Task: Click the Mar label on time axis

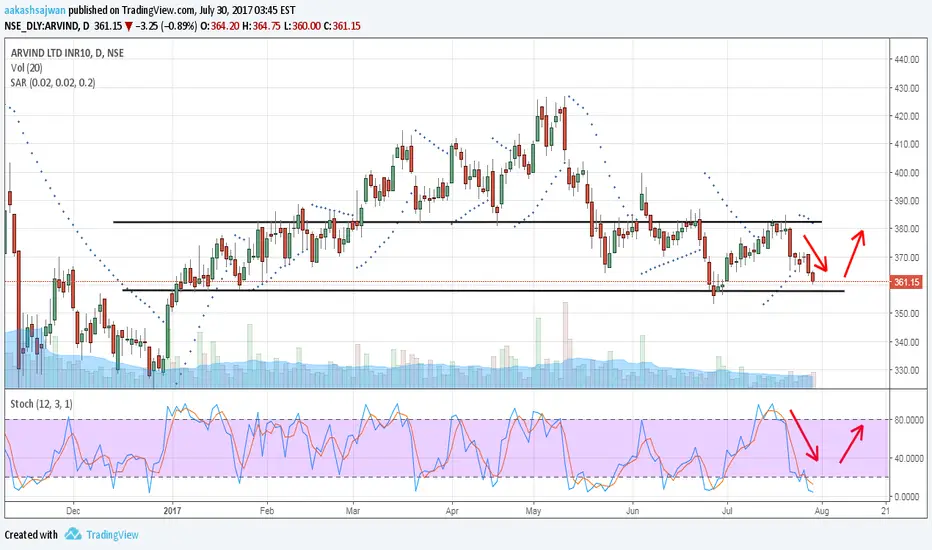Action: pyautogui.click(x=353, y=510)
